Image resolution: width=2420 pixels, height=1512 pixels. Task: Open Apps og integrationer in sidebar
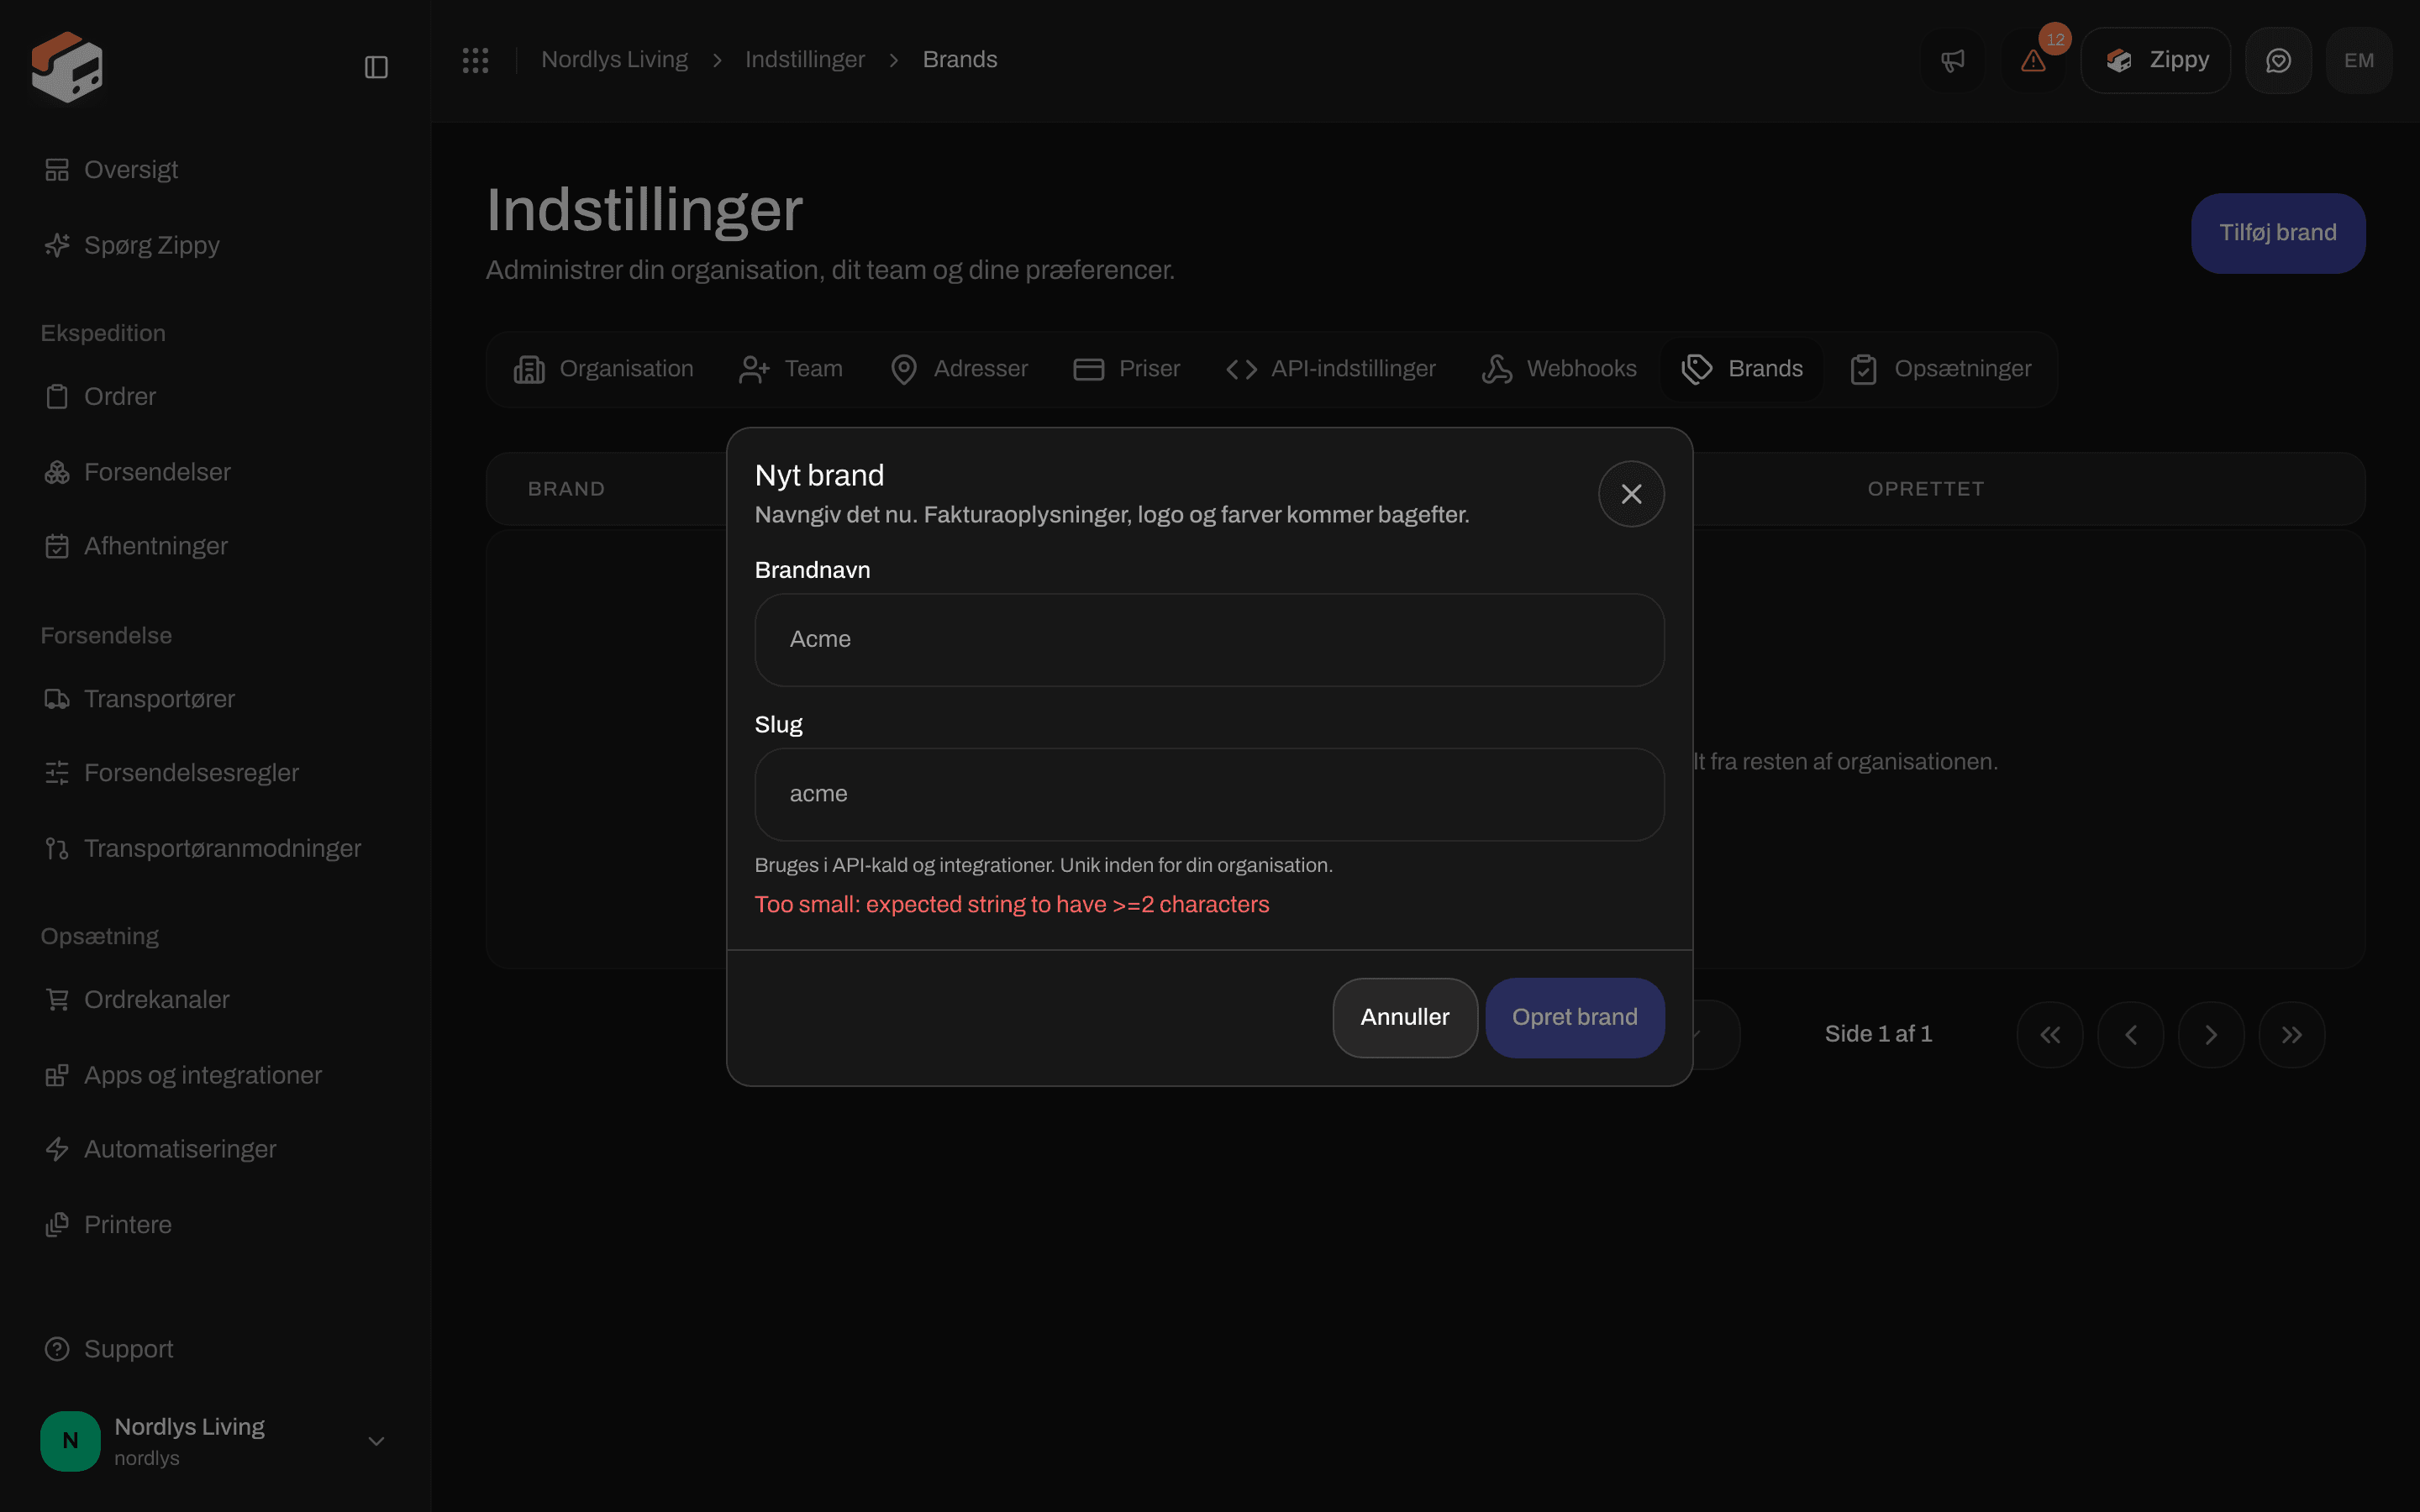click(216, 1075)
